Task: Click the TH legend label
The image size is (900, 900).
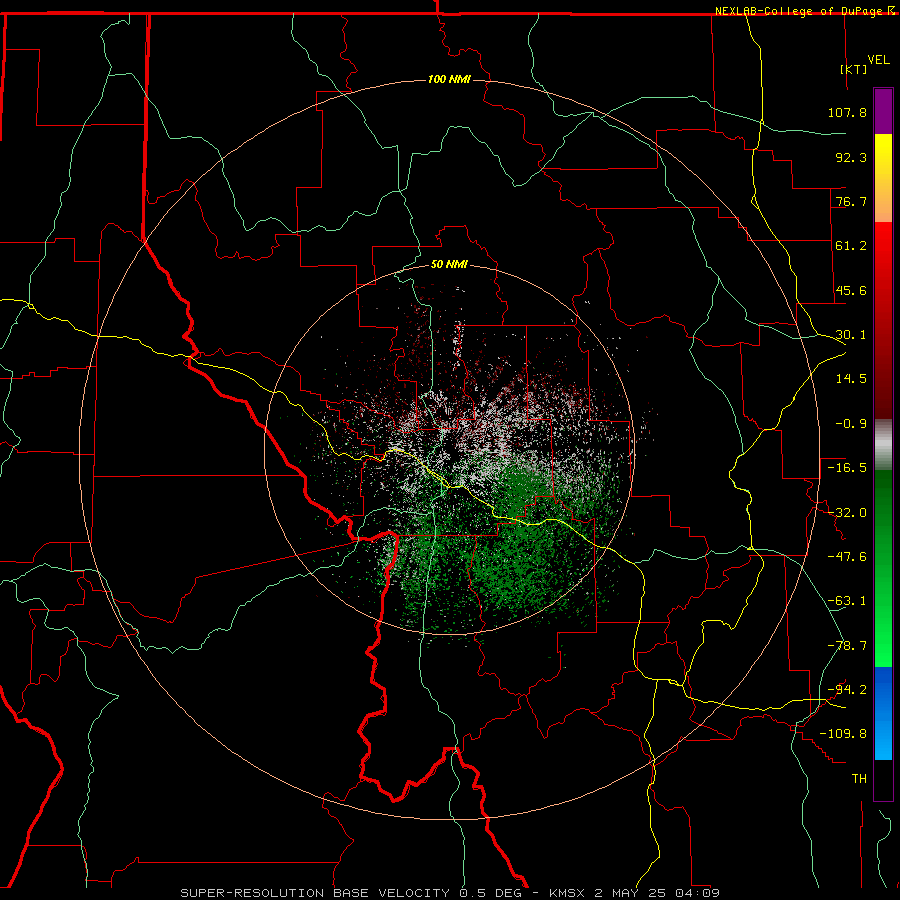Action: pyautogui.click(x=859, y=778)
